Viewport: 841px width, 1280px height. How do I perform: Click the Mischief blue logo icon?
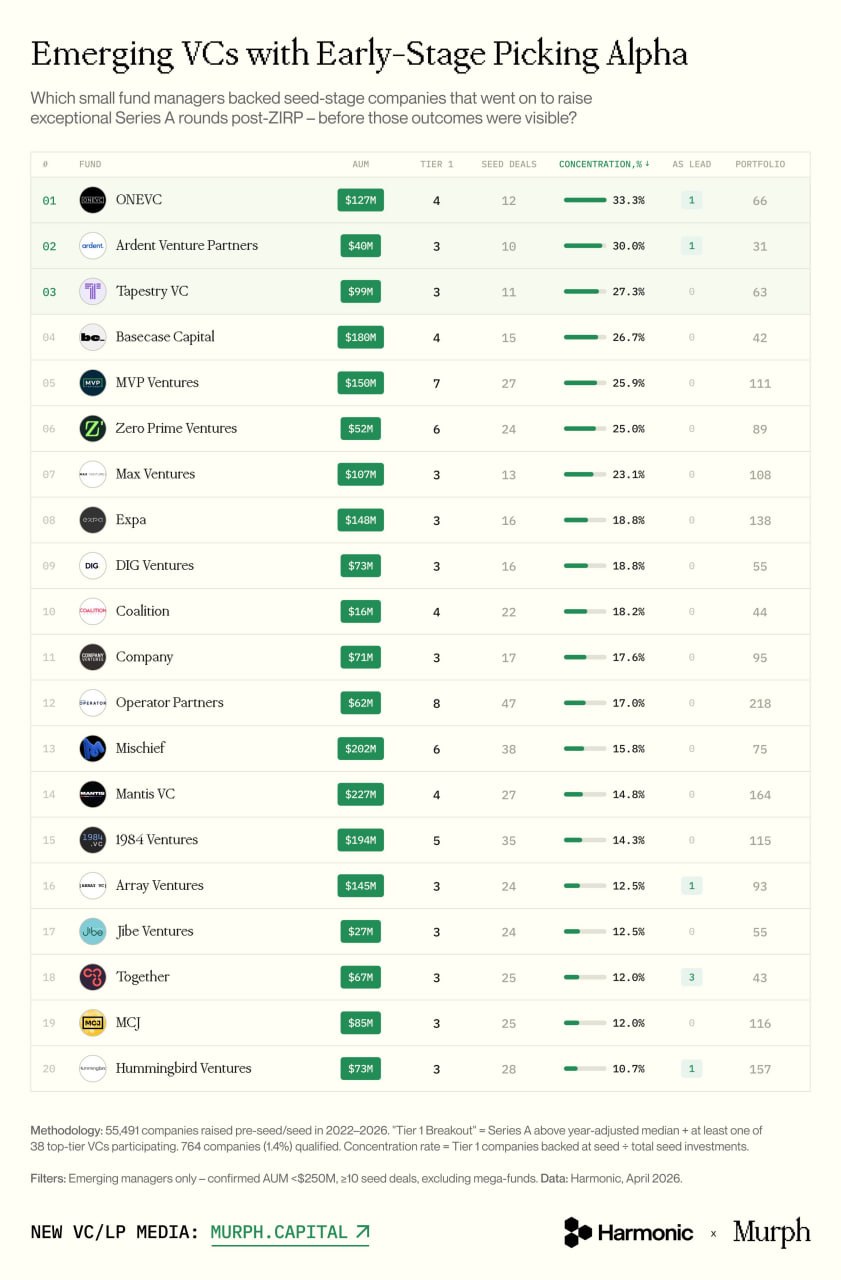coord(92,748)
